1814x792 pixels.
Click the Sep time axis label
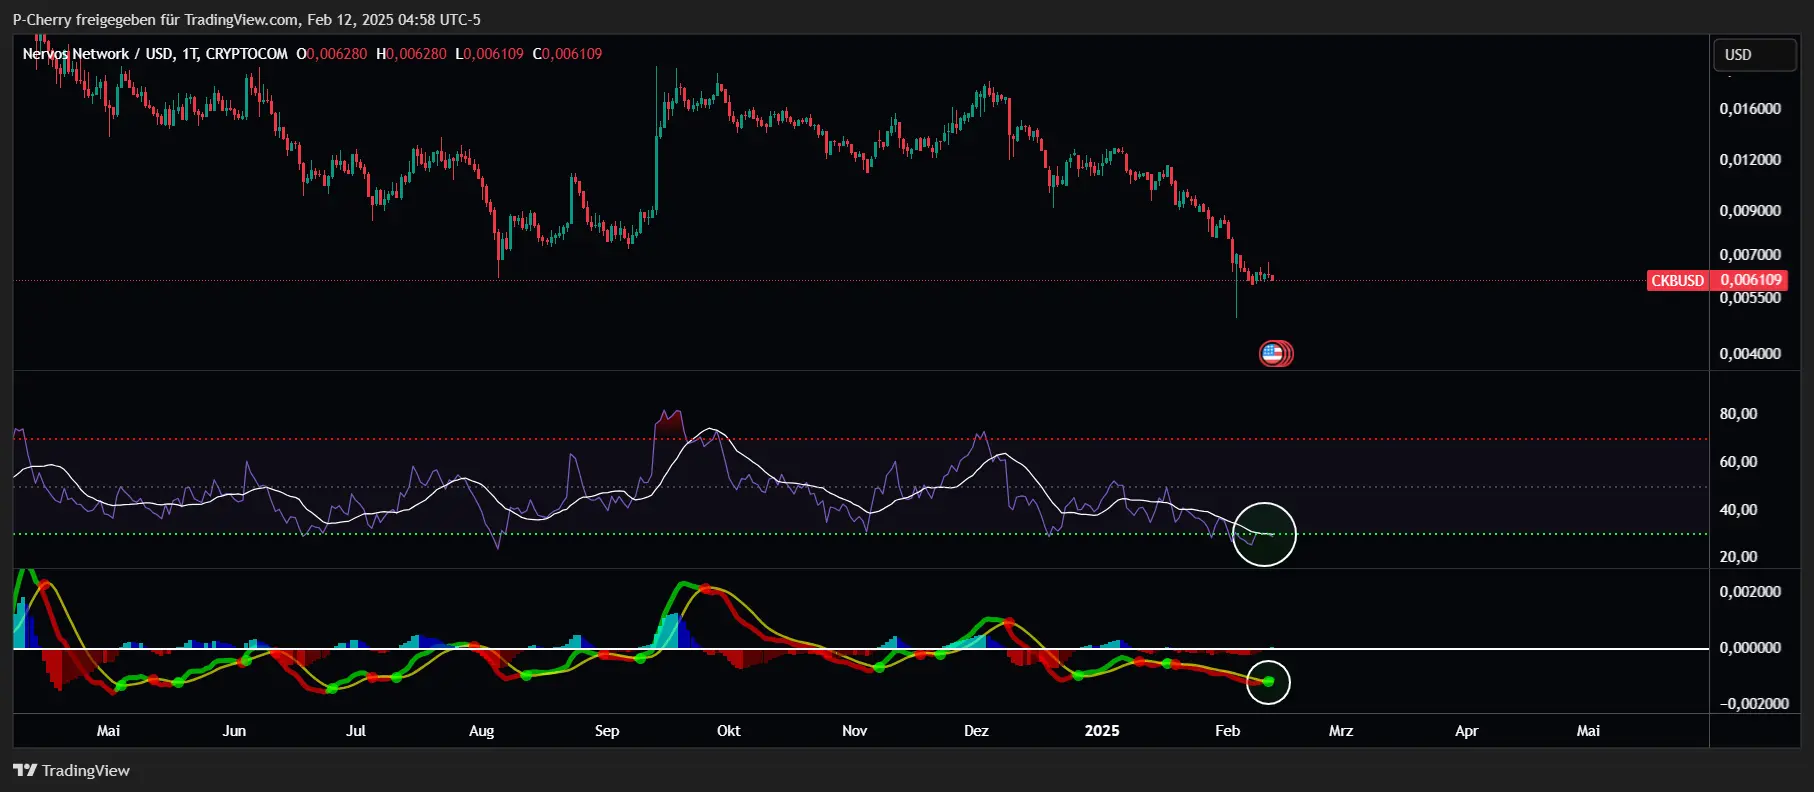click(x=607, y=731)
